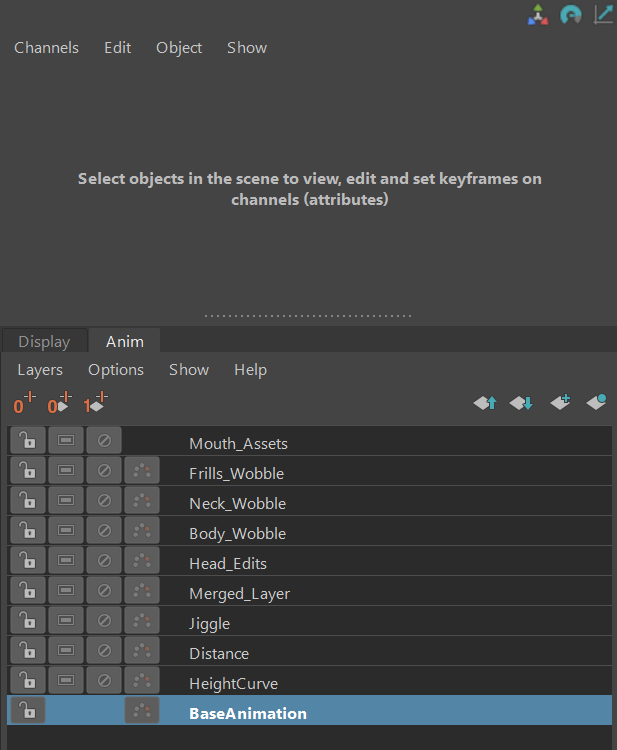The height and width of the screenshot is (750, 617).
Task: Mute the Mouth_Assets layer
Action: coord(104,440)
